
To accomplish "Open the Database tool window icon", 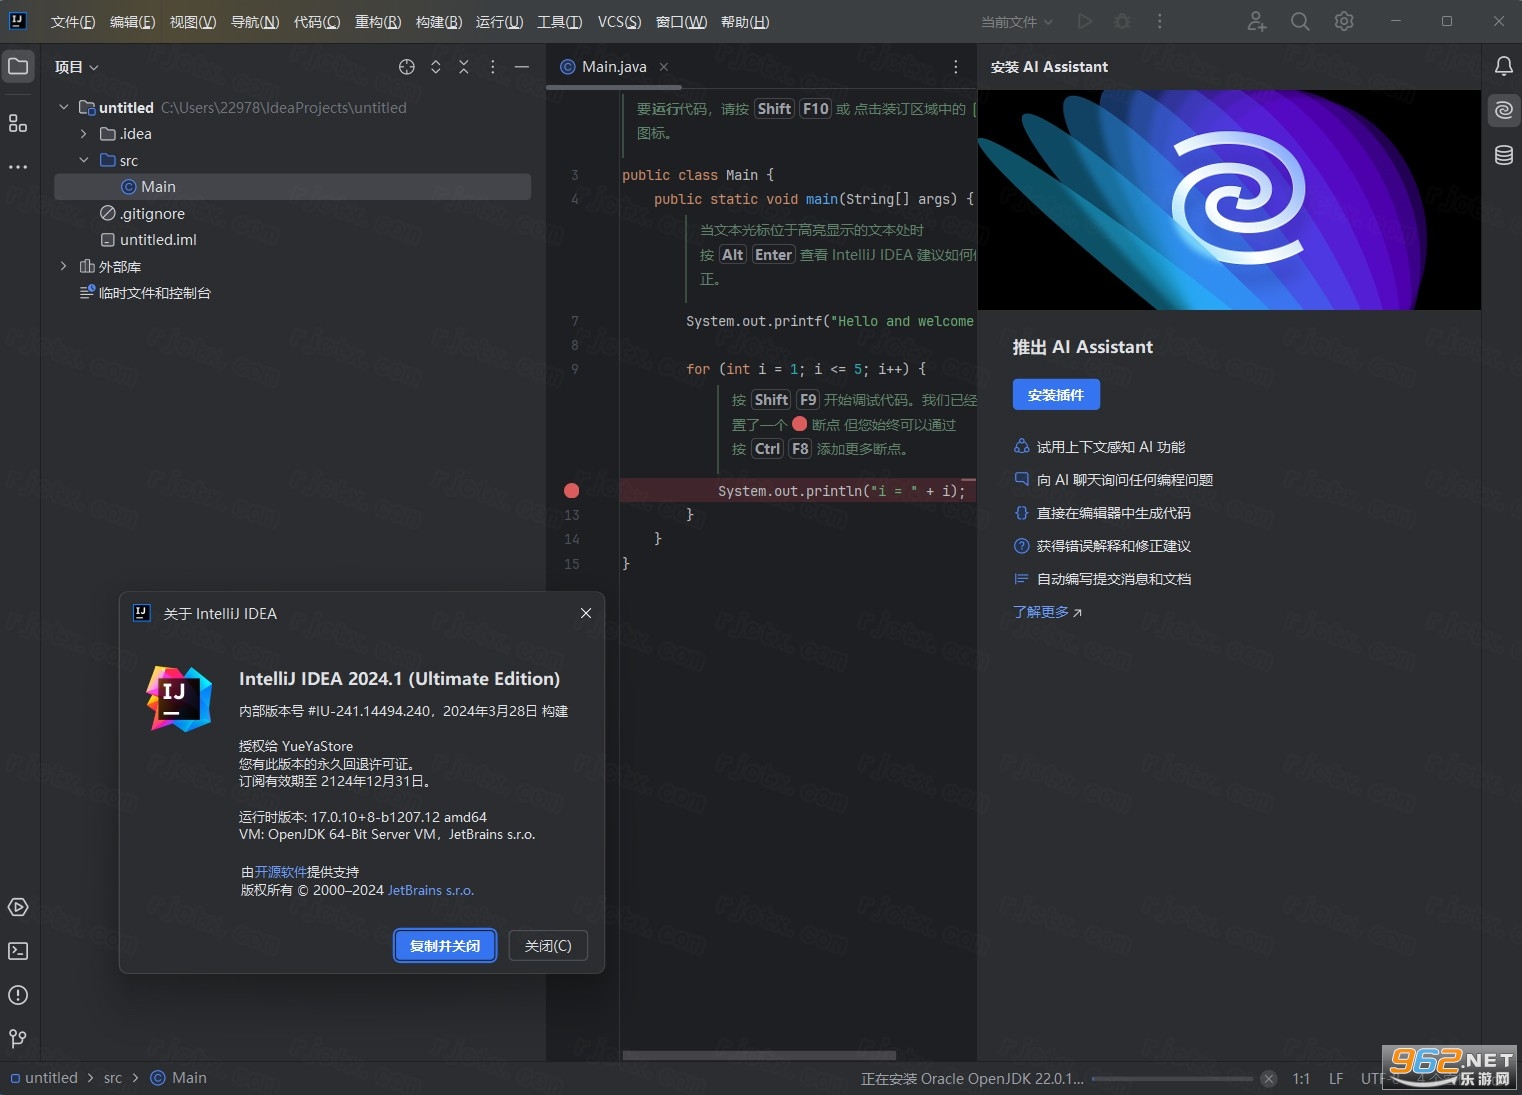I will 1503,155.
